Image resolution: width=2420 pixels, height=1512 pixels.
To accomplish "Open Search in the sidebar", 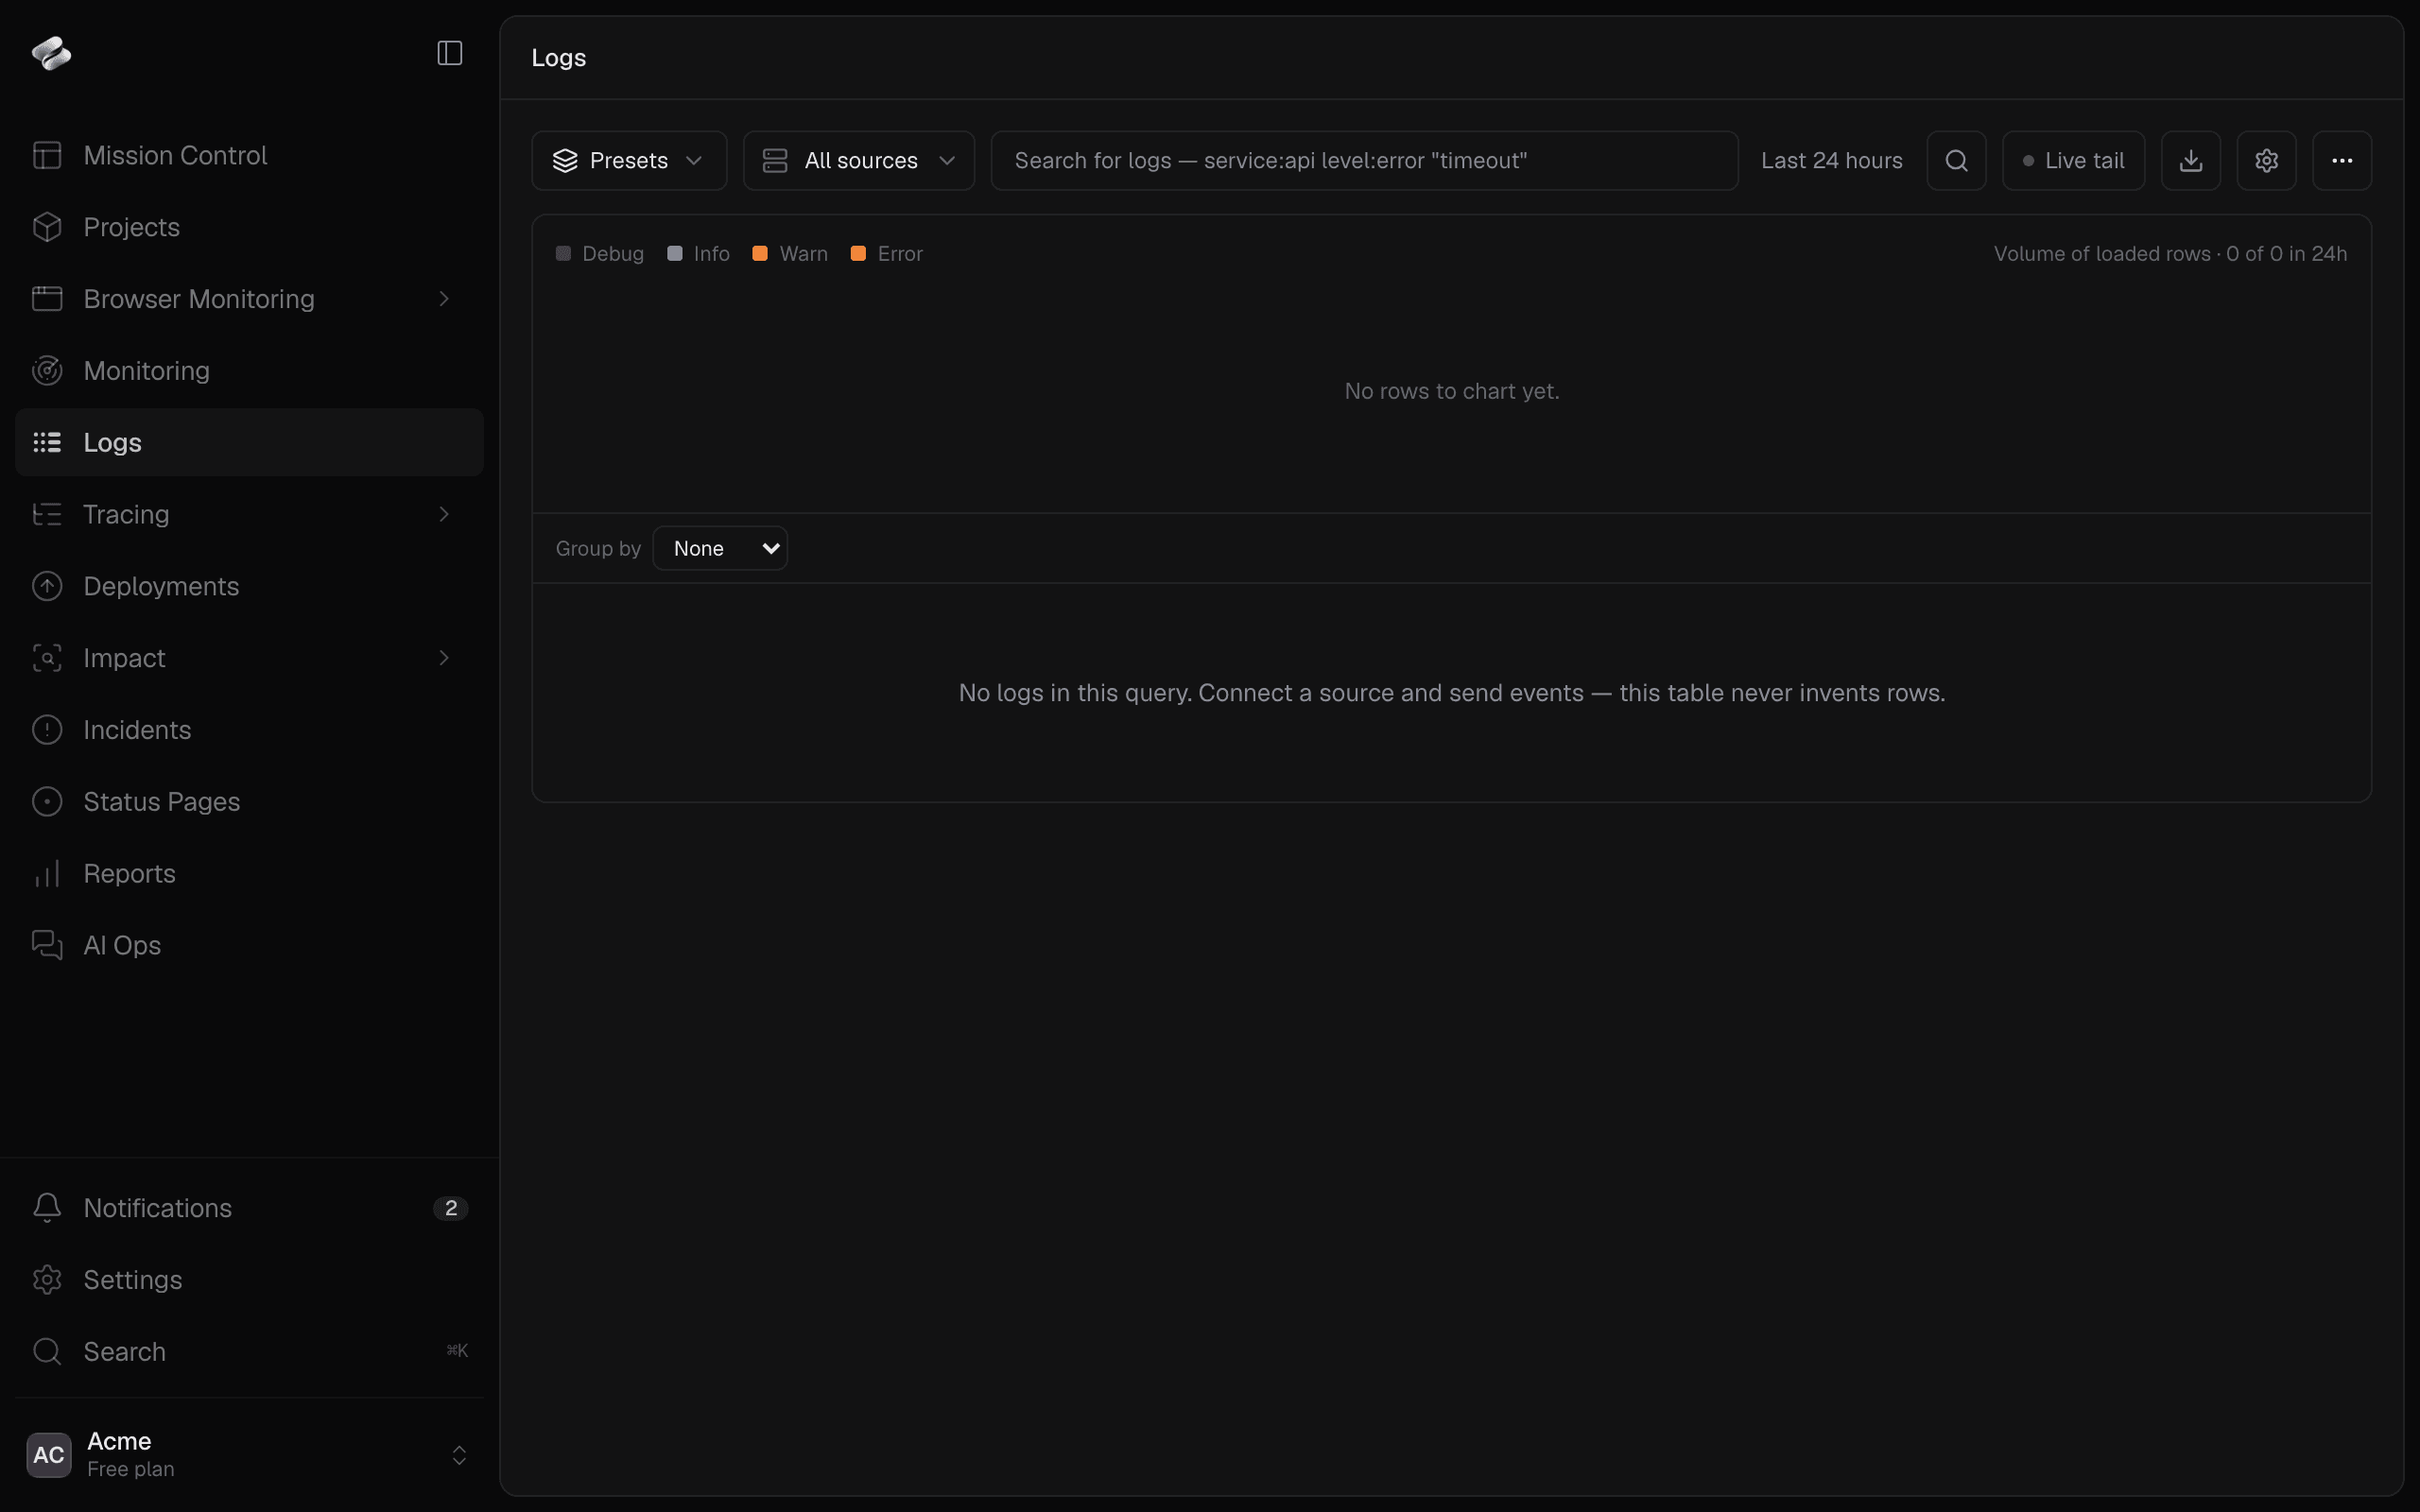I will [x=249, y=1352].
